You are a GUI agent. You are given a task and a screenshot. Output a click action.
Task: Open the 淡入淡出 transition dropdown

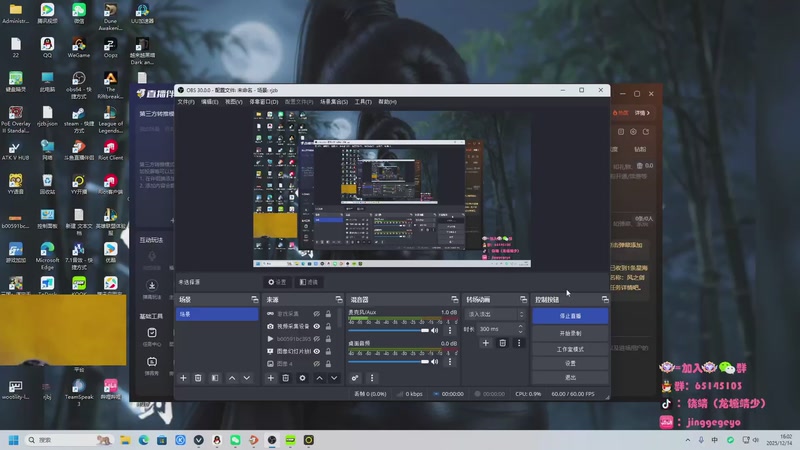pos(494,314)
